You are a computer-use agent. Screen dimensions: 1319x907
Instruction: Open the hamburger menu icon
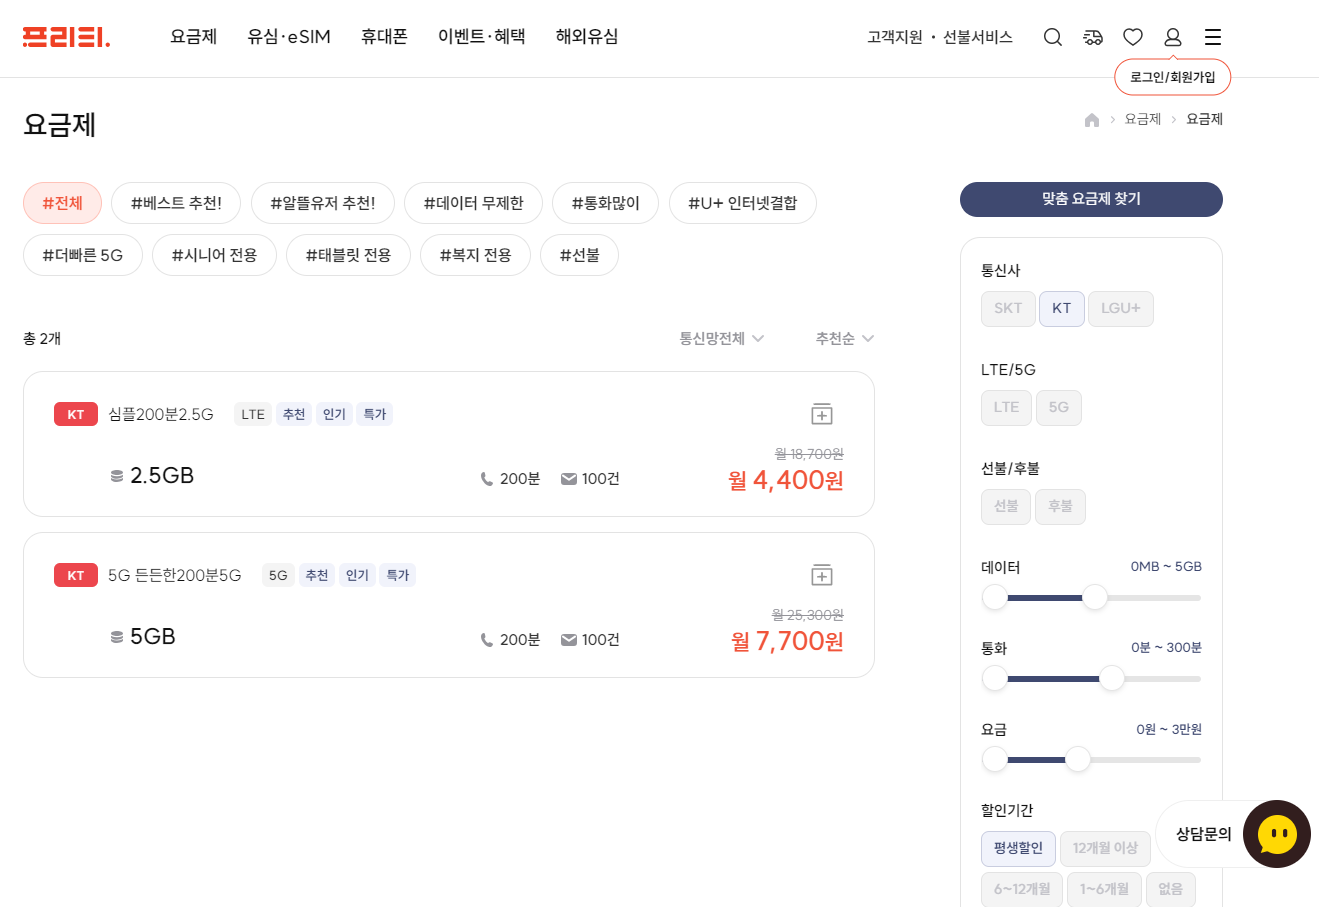(x=1212, y=36)
